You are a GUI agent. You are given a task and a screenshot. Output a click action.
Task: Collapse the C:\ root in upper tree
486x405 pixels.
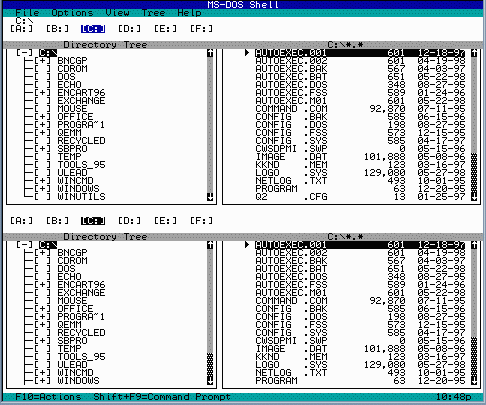pos(25,53)
